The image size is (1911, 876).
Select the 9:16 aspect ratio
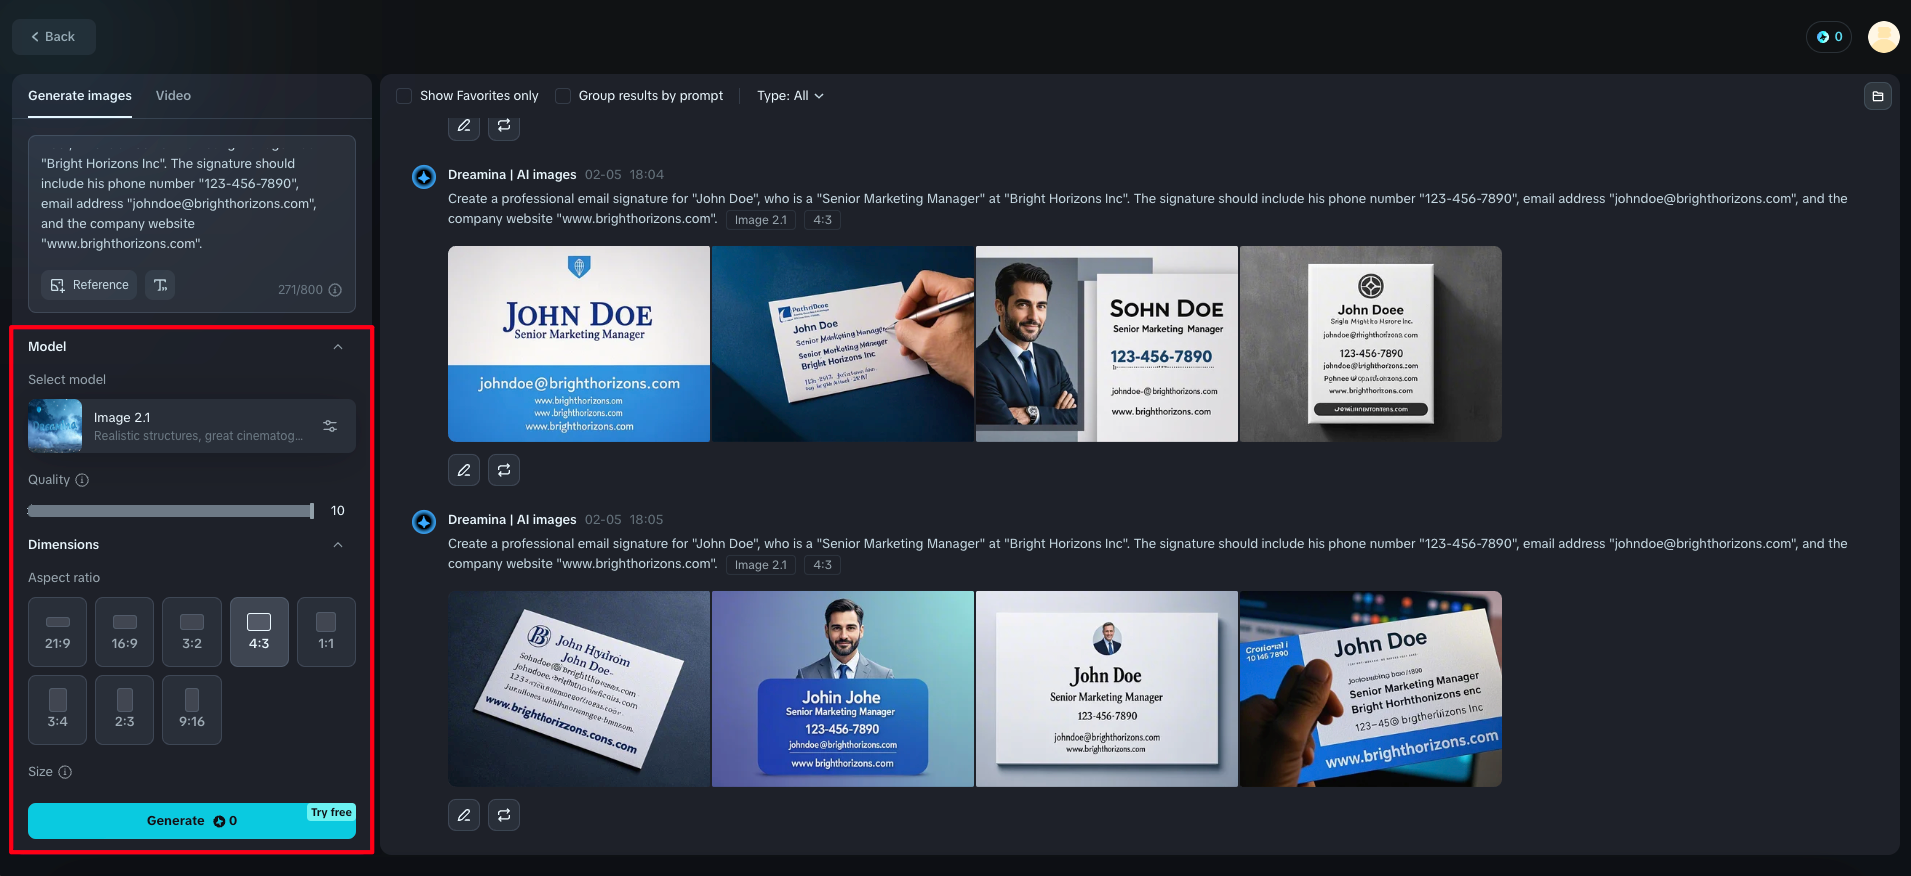coord(192,710)
